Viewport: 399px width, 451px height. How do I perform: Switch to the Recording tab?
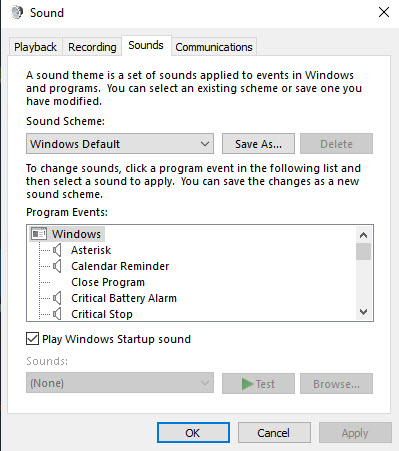(92, 47)
